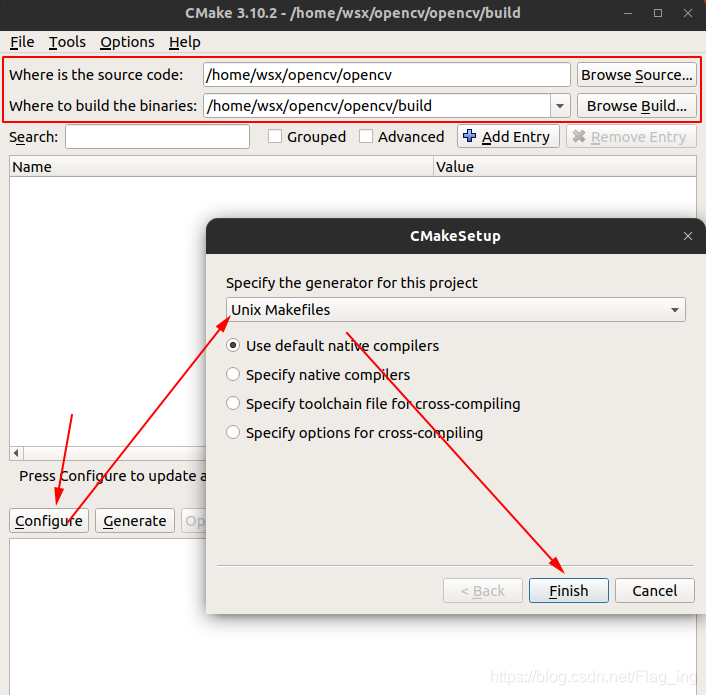Open the Help menu
The image size is (706, 695).
pyautogui.click(x=185, y=42)
